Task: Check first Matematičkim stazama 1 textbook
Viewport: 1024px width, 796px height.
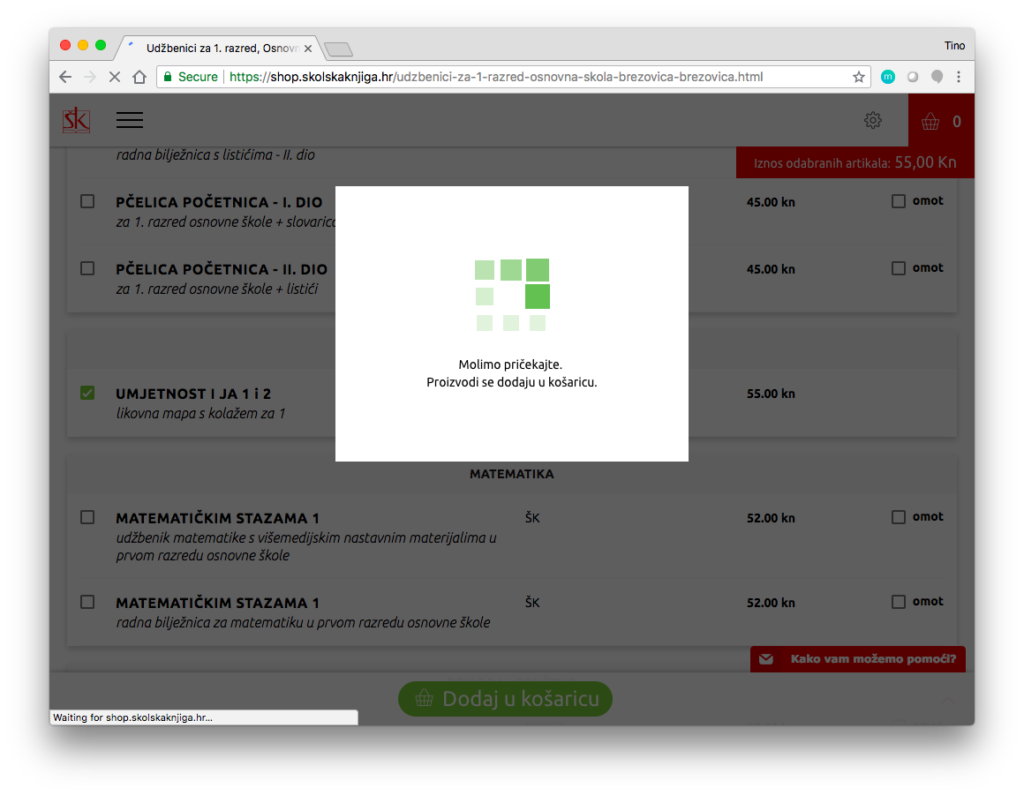Action: coord(87,517)
